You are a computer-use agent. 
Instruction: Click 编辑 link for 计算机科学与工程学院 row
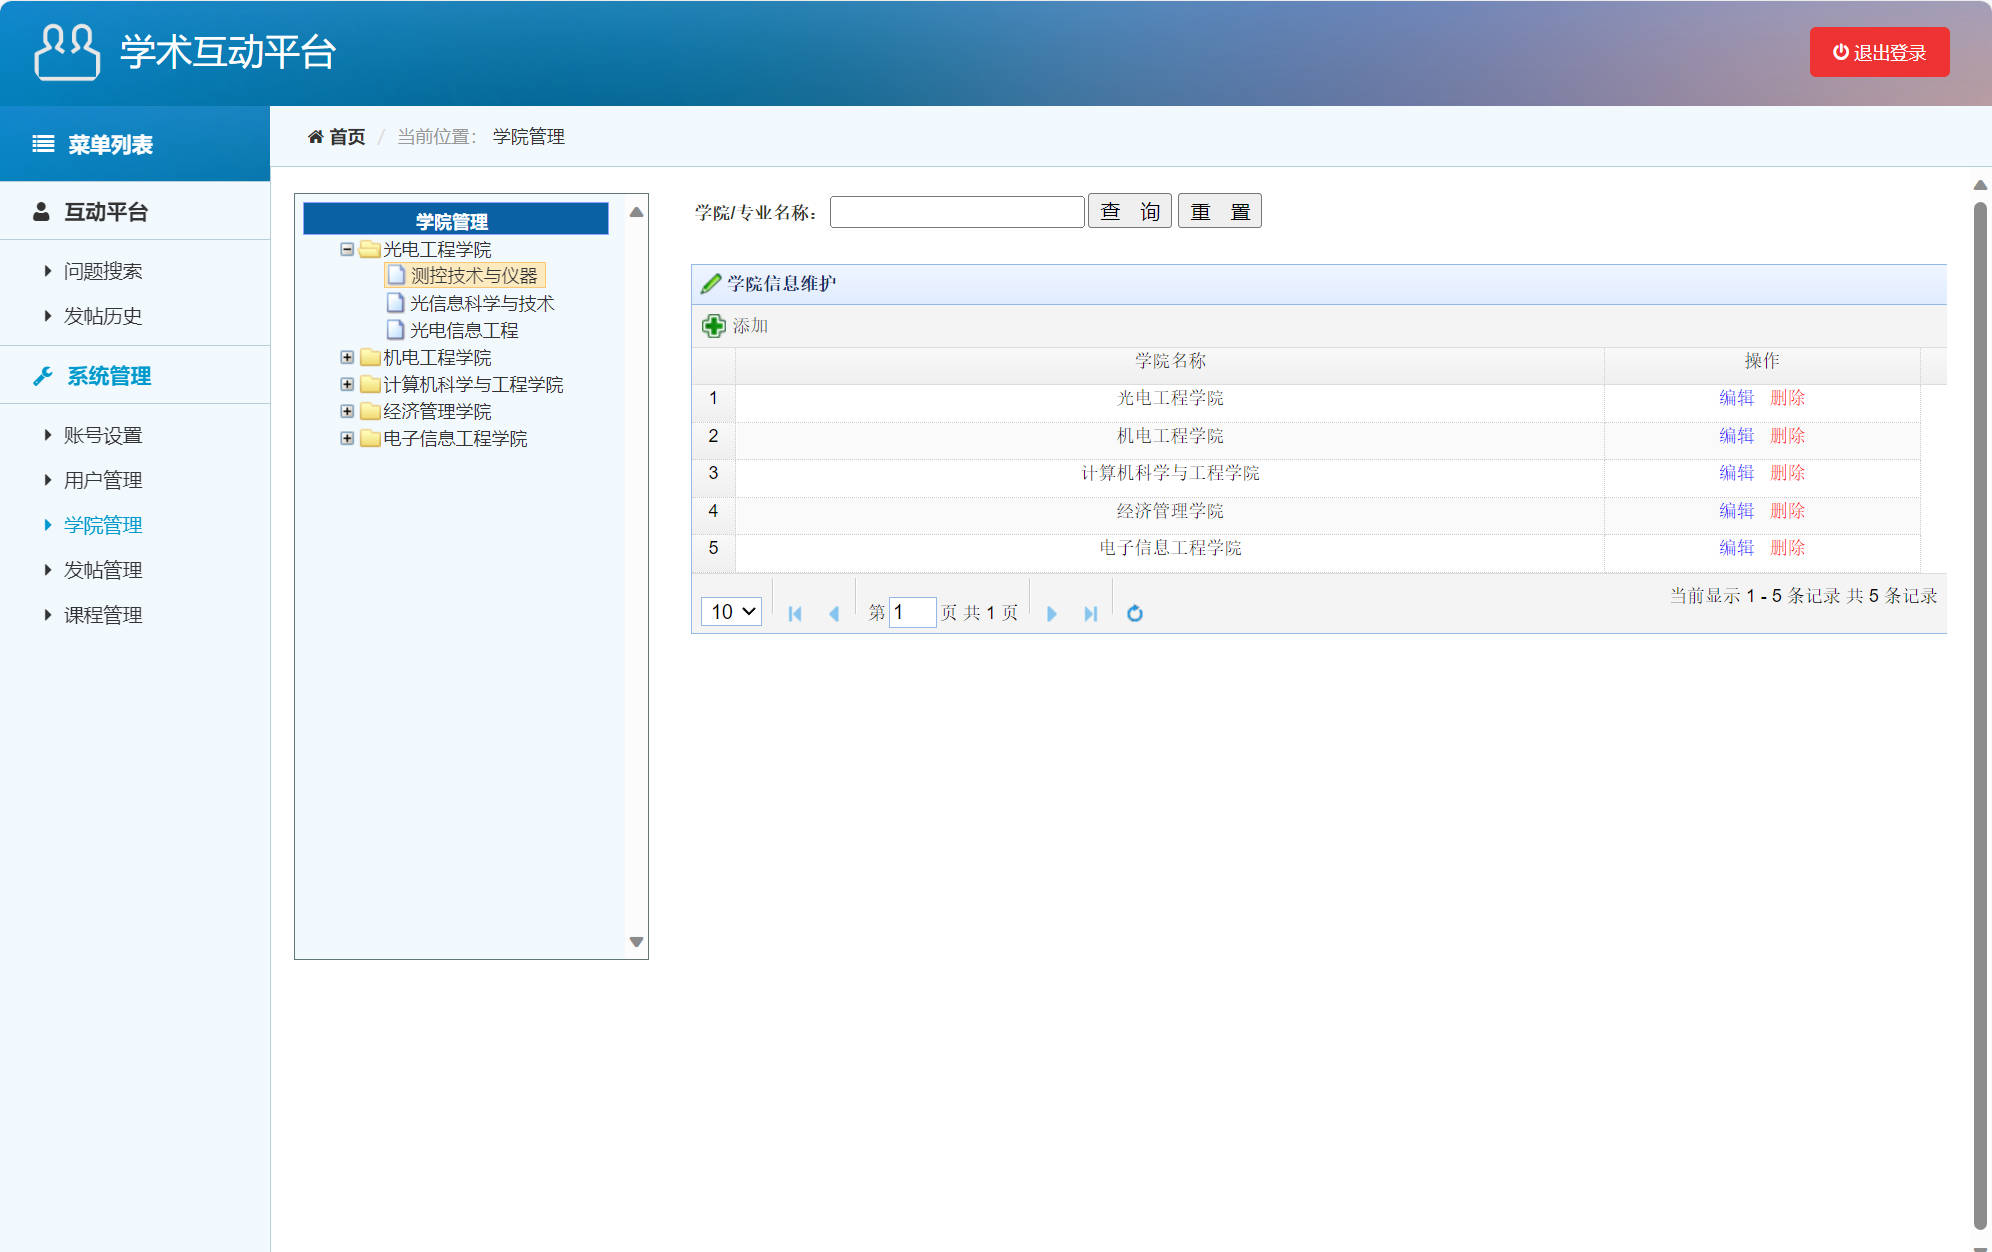[1736, 473]
